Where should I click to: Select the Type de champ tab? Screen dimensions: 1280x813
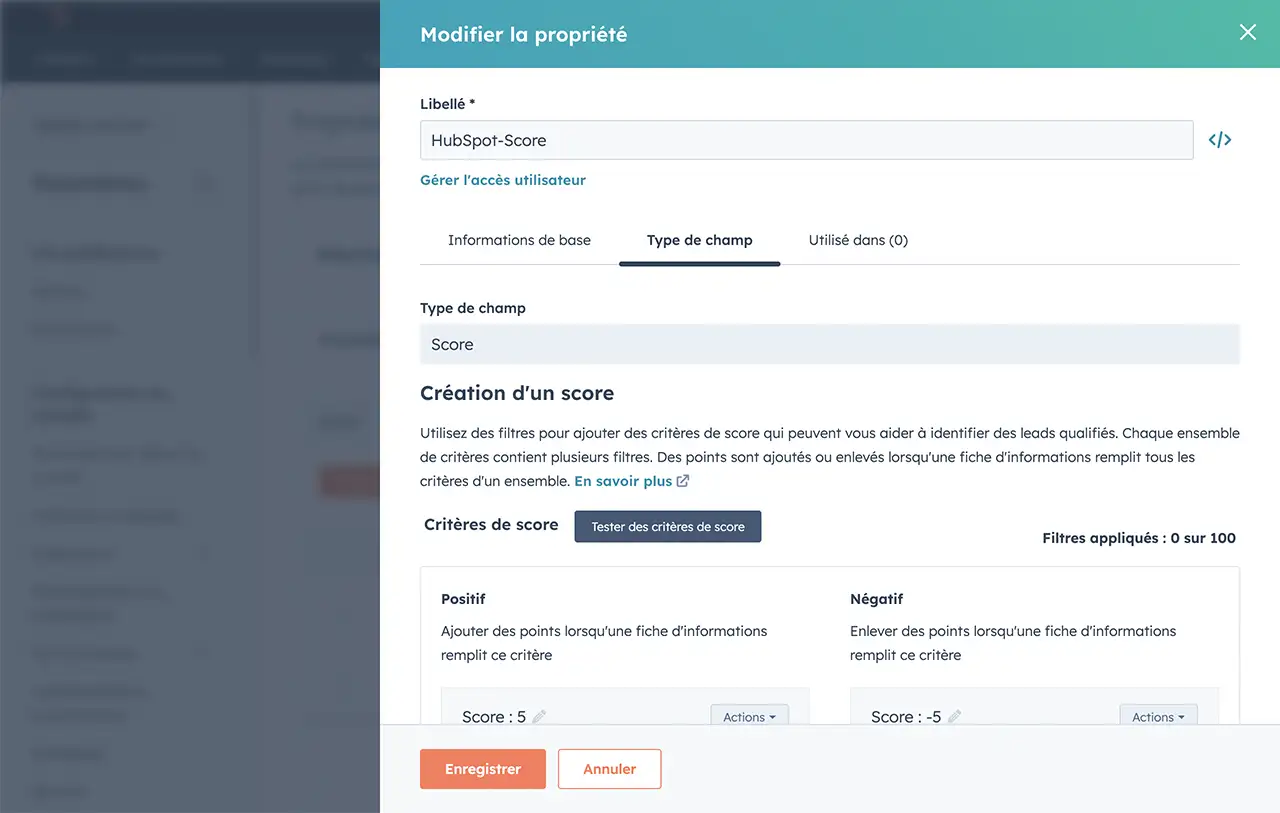699,240
